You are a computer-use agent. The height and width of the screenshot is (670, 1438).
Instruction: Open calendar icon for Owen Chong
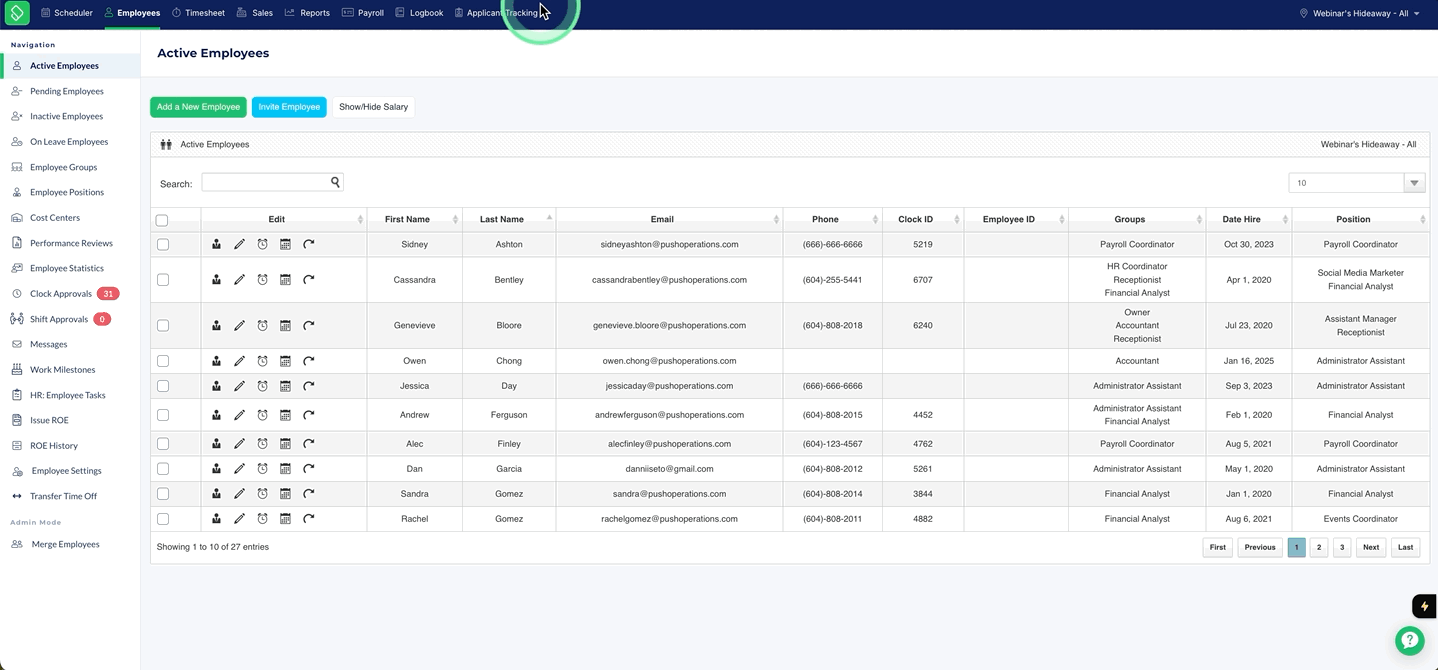285,361
